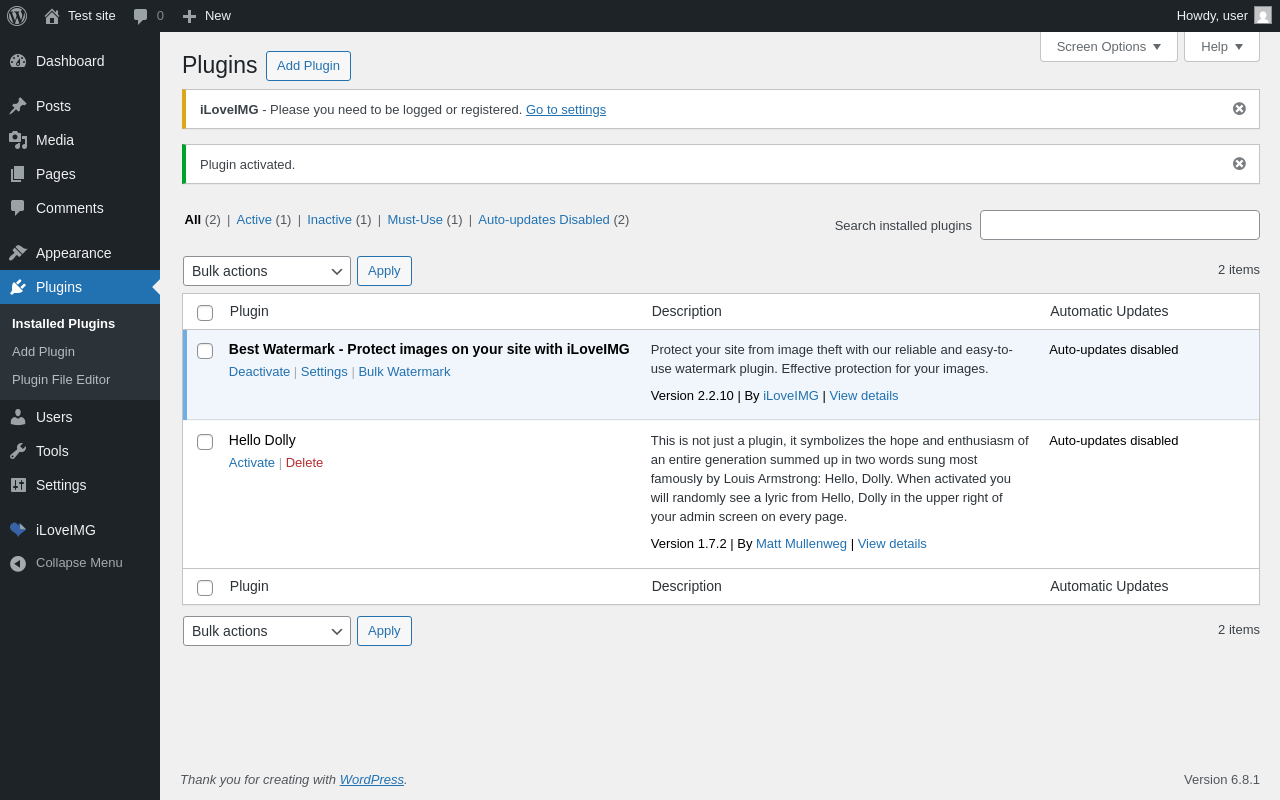Click the Search installed plugins field

pos(1119,225)
